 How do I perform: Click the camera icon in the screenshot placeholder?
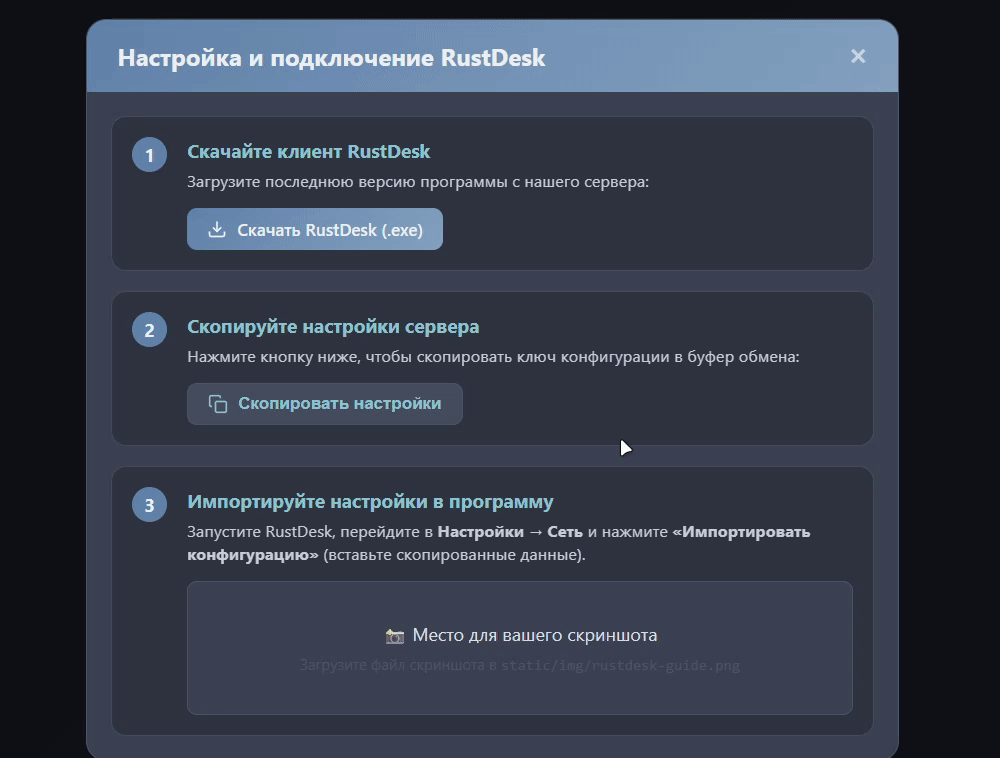click(395, 636)
